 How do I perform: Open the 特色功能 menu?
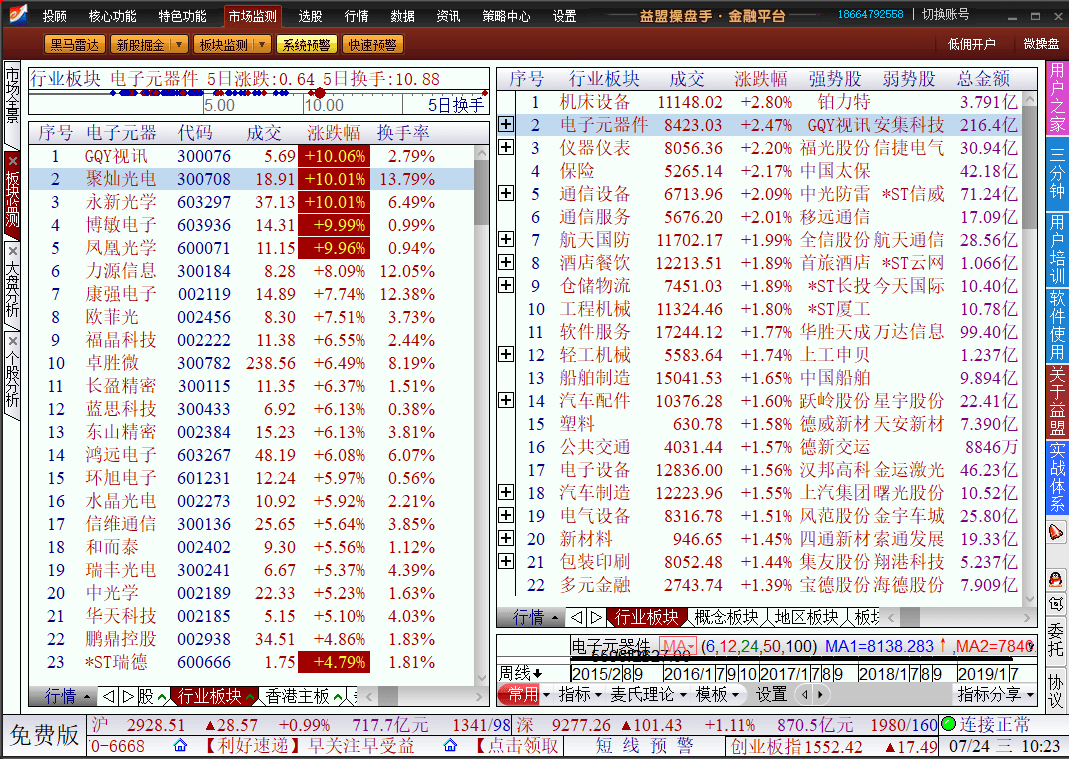pos(182,16)
